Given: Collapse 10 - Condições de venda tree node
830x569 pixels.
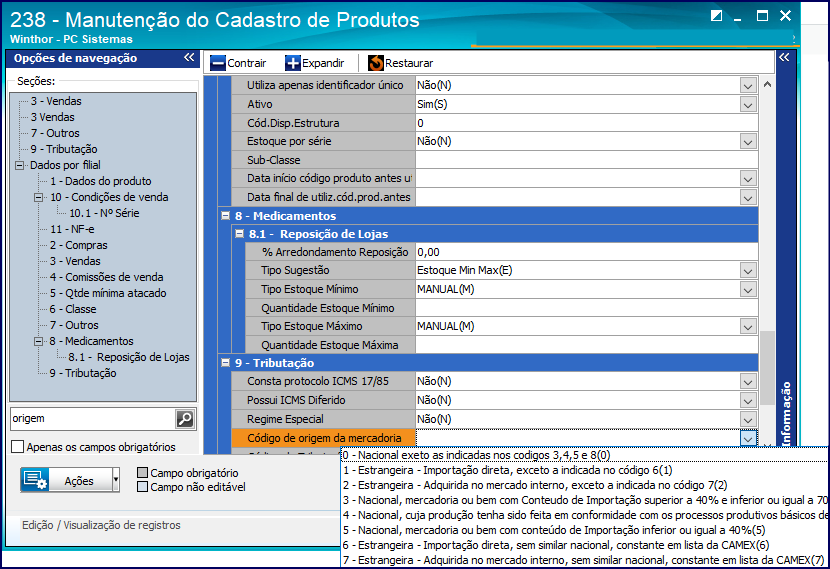Looking at the screenshot, I should pyautogui.click(x=39, y=197).
